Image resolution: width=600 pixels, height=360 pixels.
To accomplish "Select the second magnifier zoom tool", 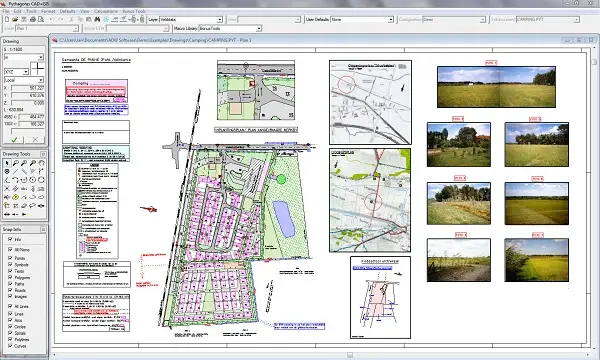I will click(x=24, y=163).
